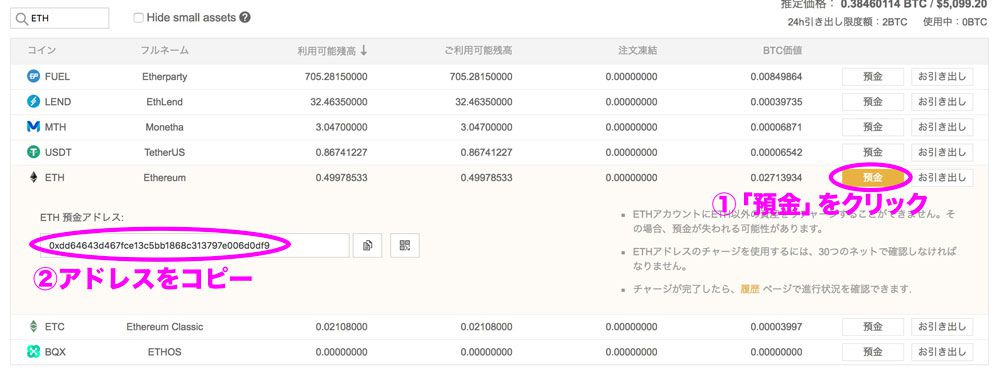
Task: Click the コイン column header
Action: coord(42,50)
